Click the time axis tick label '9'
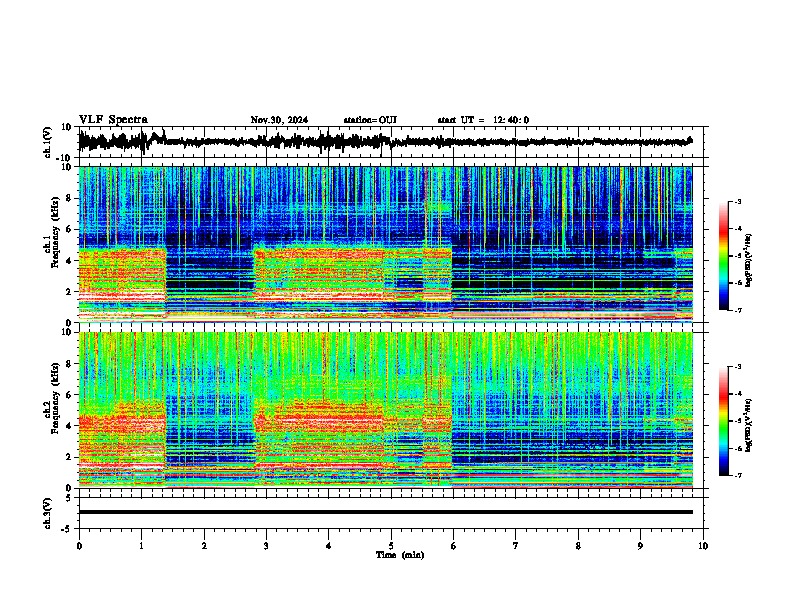Viewport: 792px width, 612px height. pyautogui.click(x=640, y=546)
